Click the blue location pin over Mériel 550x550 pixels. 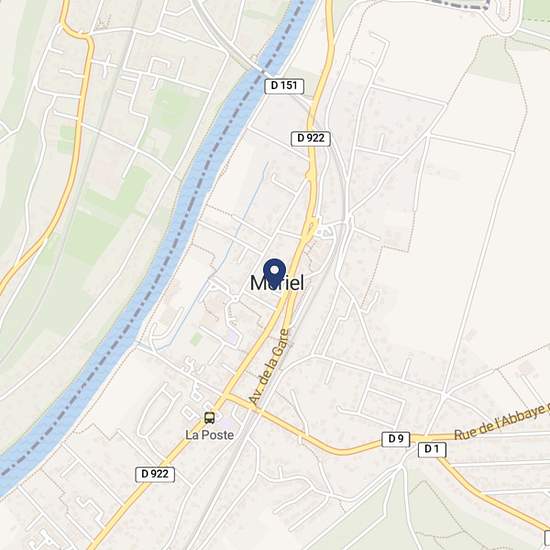274,273
